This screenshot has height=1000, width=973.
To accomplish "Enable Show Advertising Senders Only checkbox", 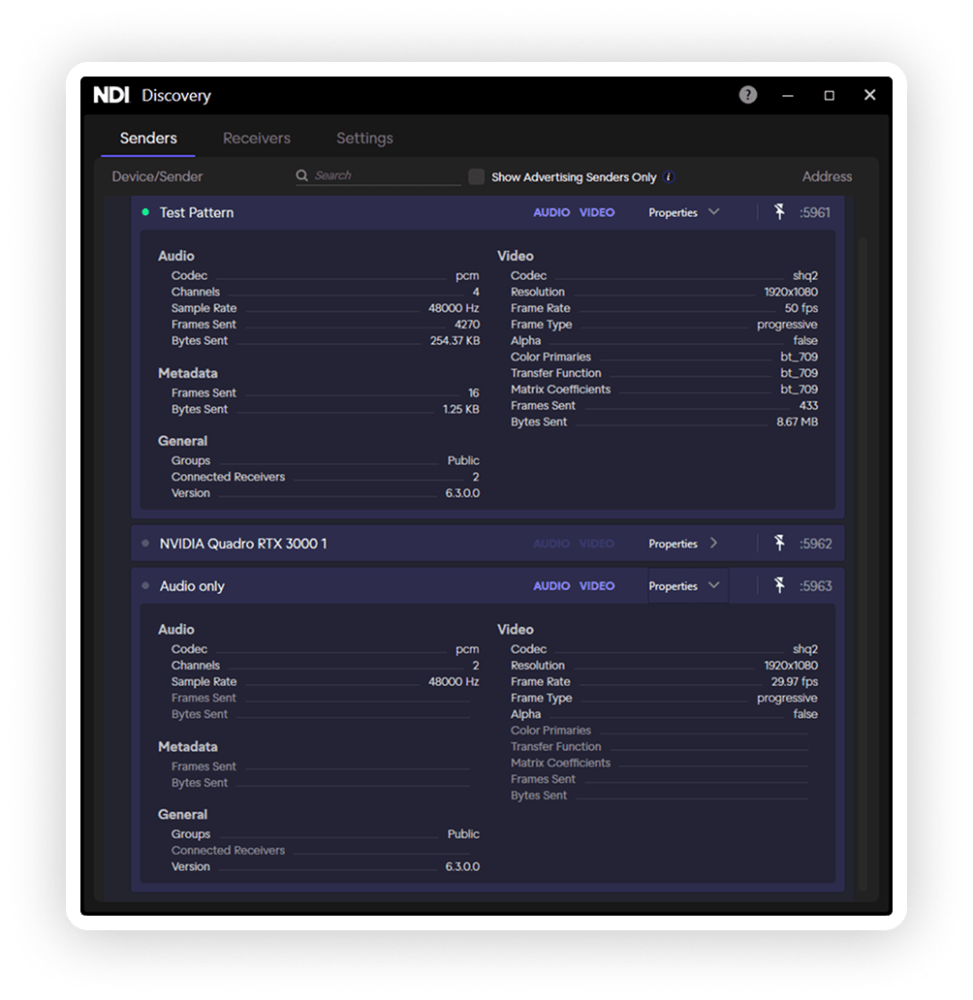I will 477,177.
